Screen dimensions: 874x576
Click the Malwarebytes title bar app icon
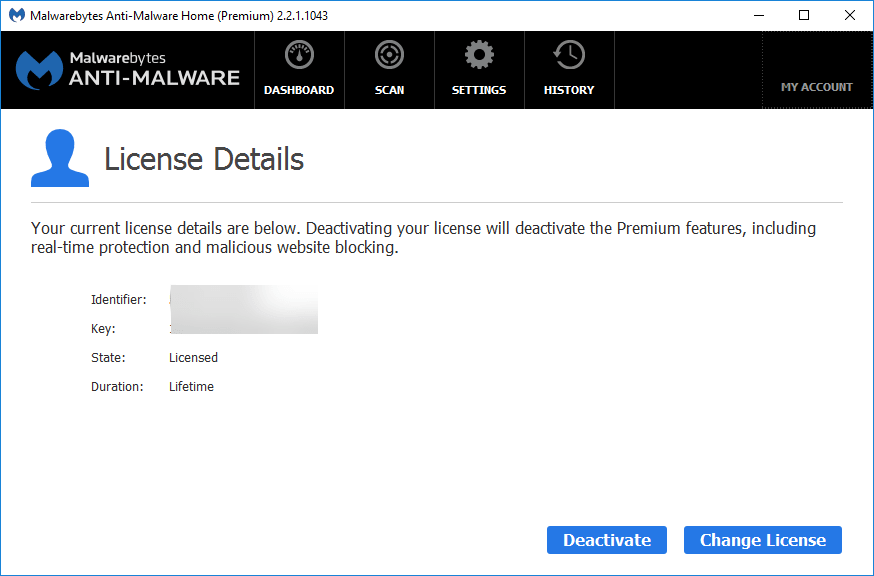click(x=17, y=15)
